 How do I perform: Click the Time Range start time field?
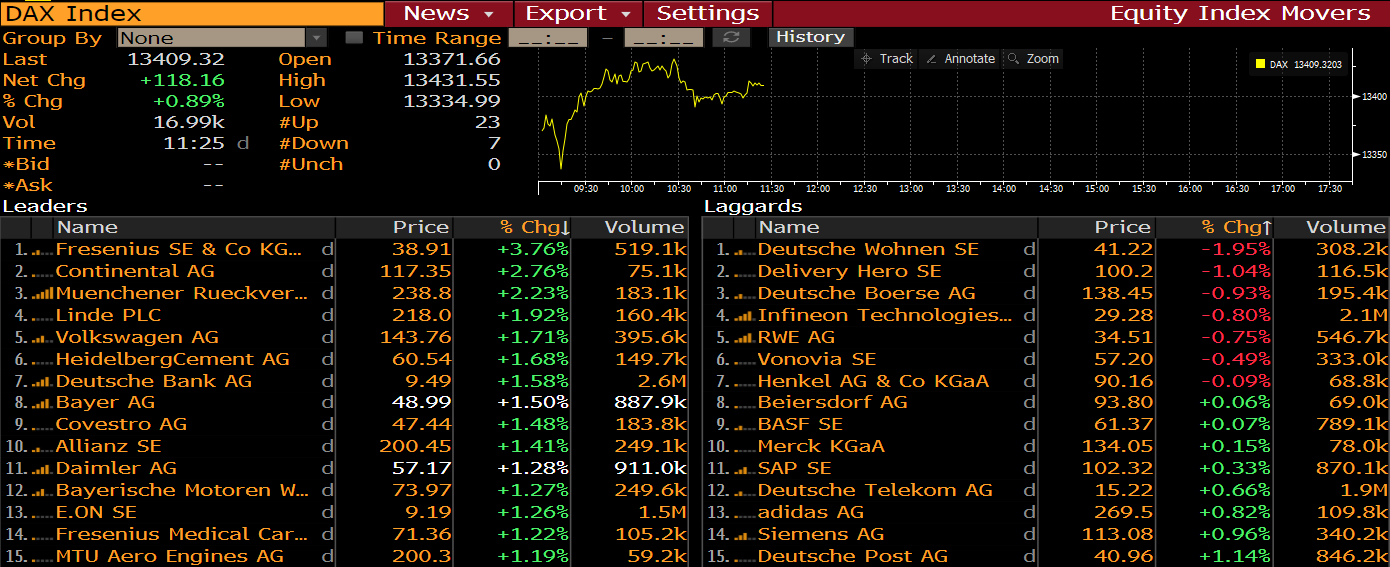(x=548, y=38)
